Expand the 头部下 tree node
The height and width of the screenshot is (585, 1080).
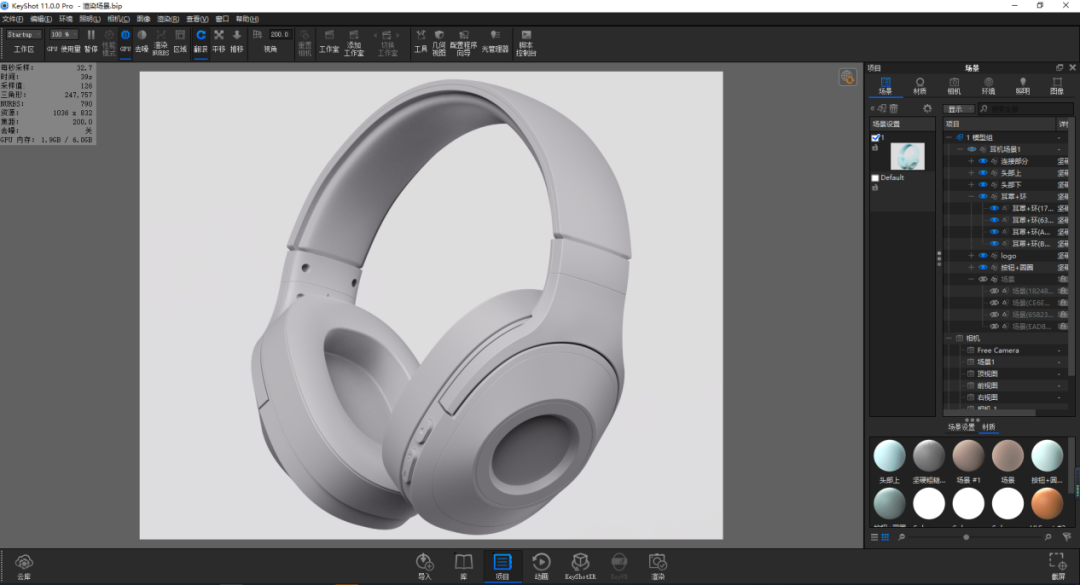971,185
